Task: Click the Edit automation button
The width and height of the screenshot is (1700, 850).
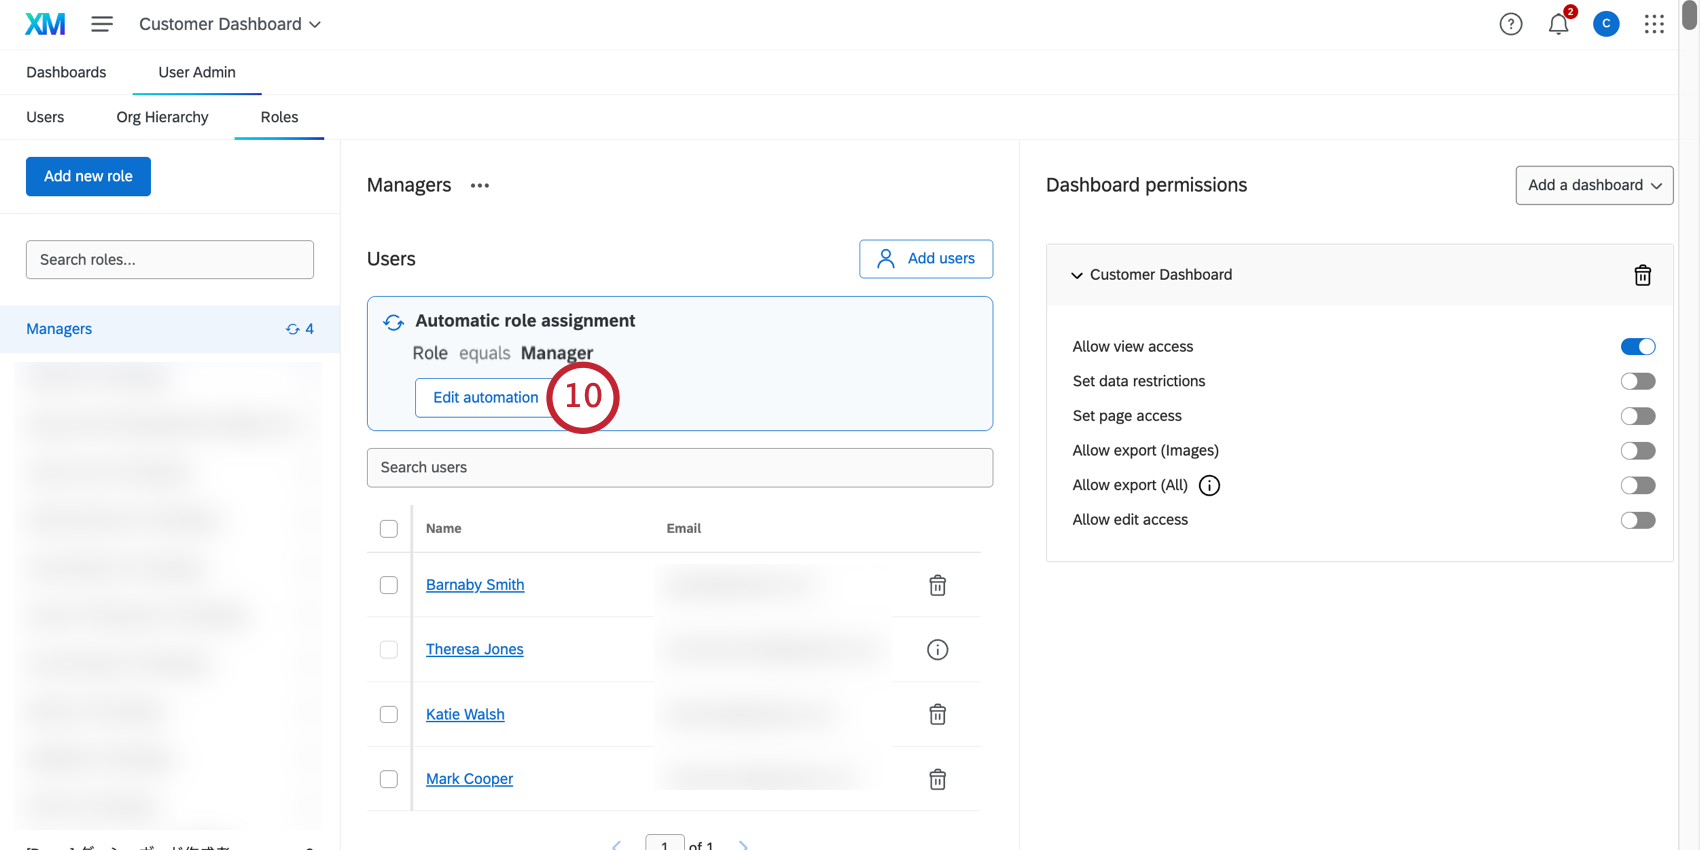Action: pyautogui.click(x=485, y=397)
